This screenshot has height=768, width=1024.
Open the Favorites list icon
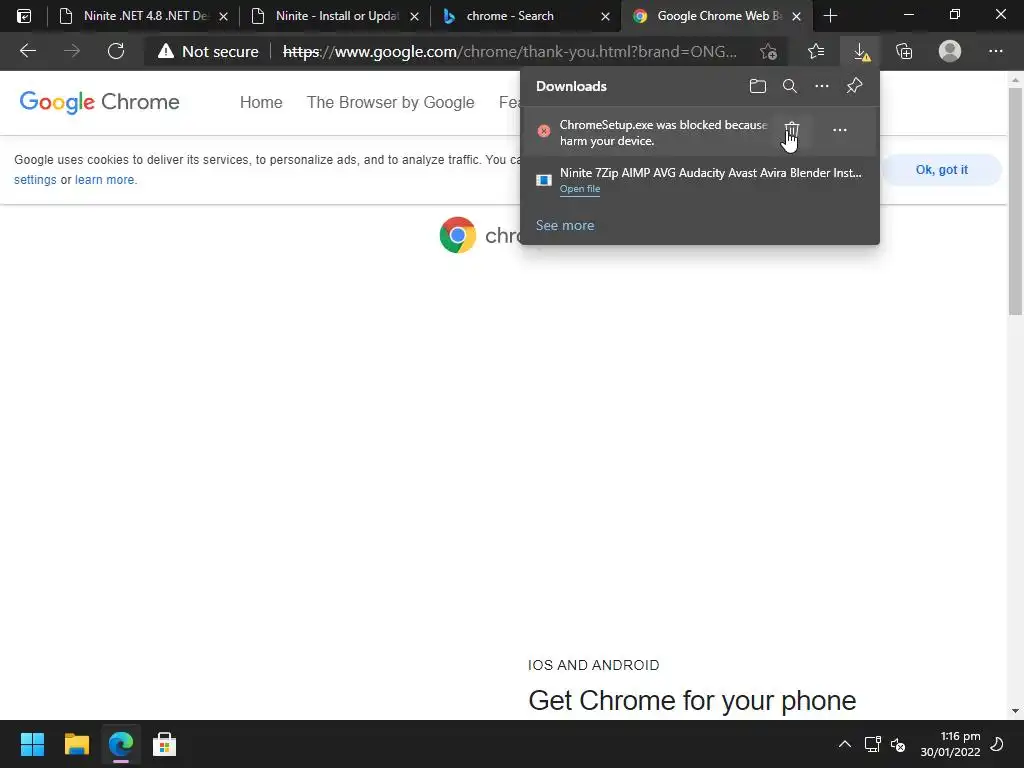point(816,51)
